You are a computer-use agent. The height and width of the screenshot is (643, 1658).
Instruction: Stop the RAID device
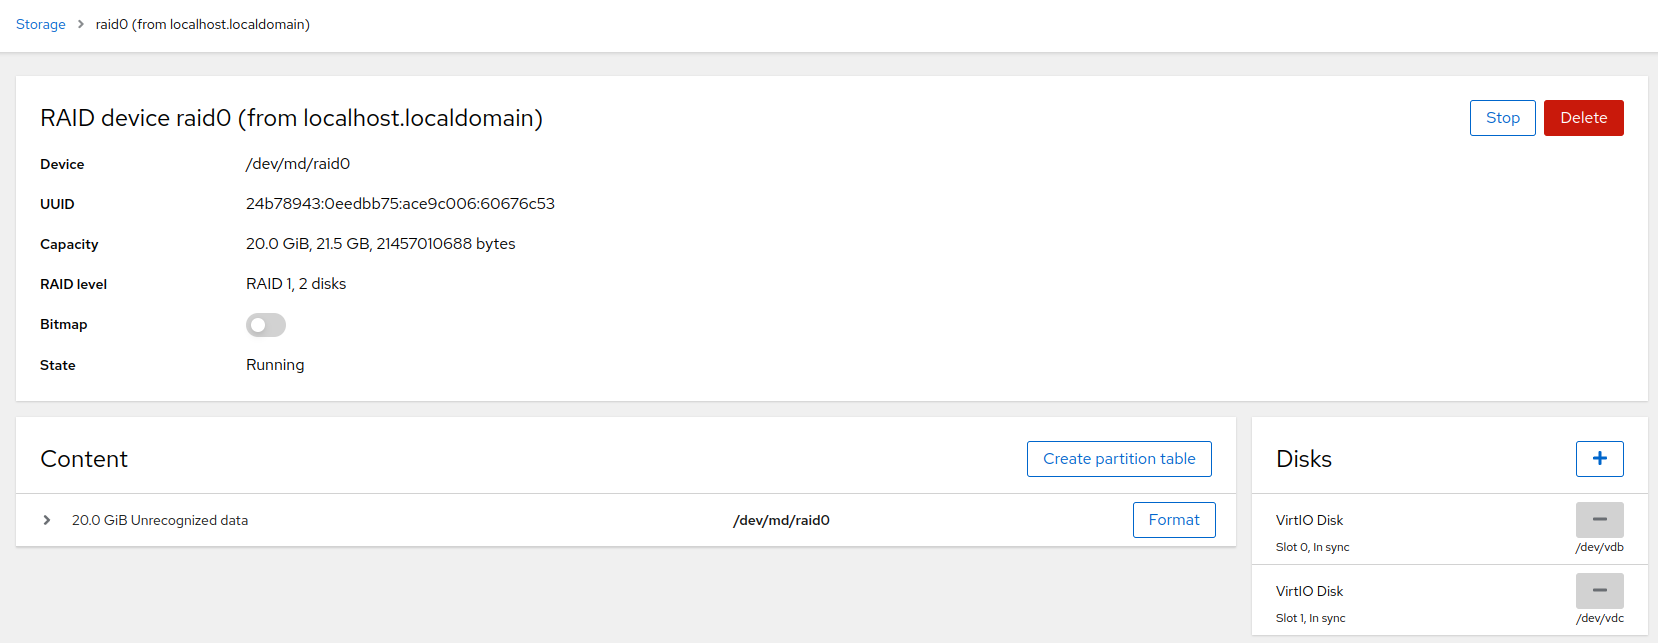point(1502,118)
